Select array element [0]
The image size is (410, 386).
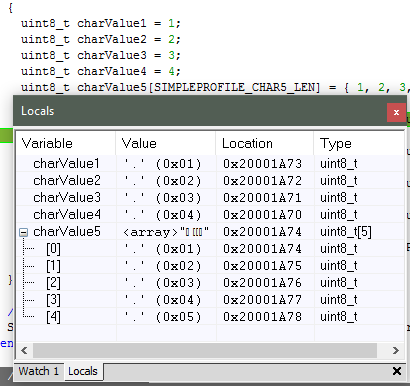(210, 249)
